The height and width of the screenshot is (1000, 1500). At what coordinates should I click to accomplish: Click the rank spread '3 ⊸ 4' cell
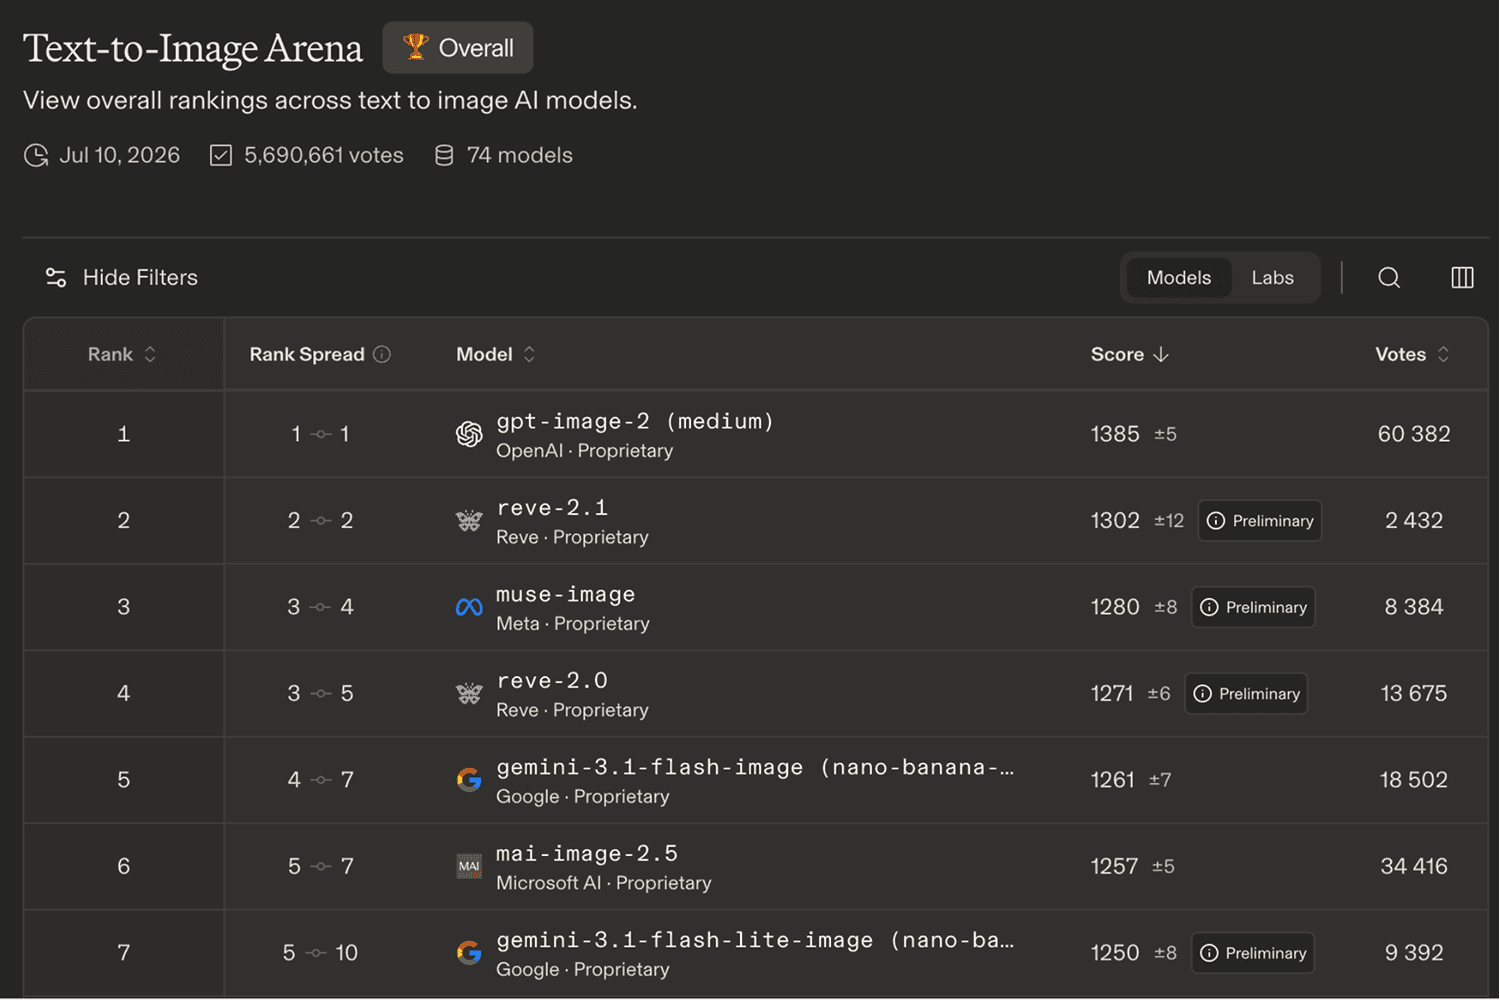point(320,607)
